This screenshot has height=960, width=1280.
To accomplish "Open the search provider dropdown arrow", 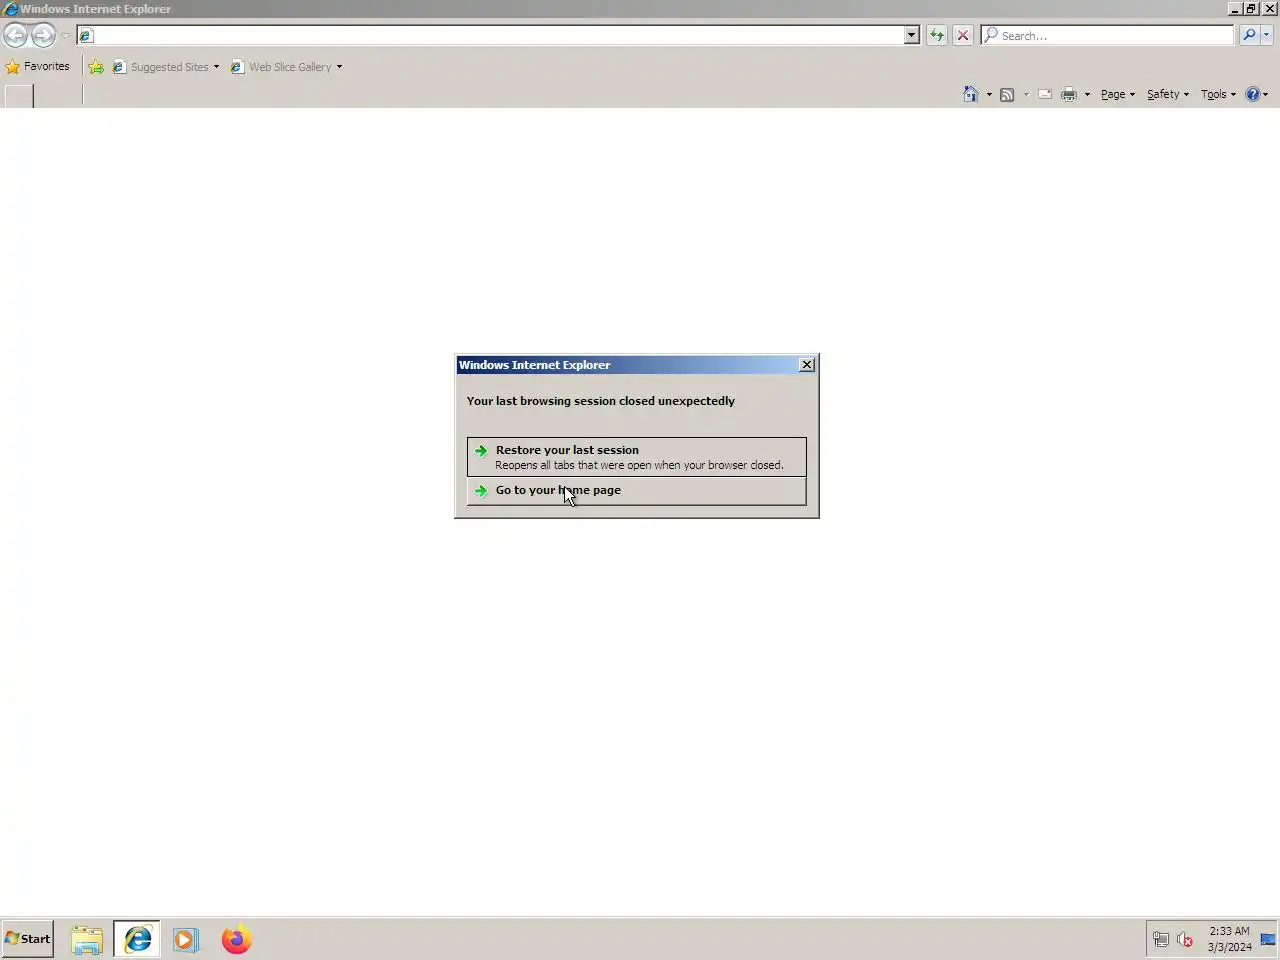I will 1267,35.
